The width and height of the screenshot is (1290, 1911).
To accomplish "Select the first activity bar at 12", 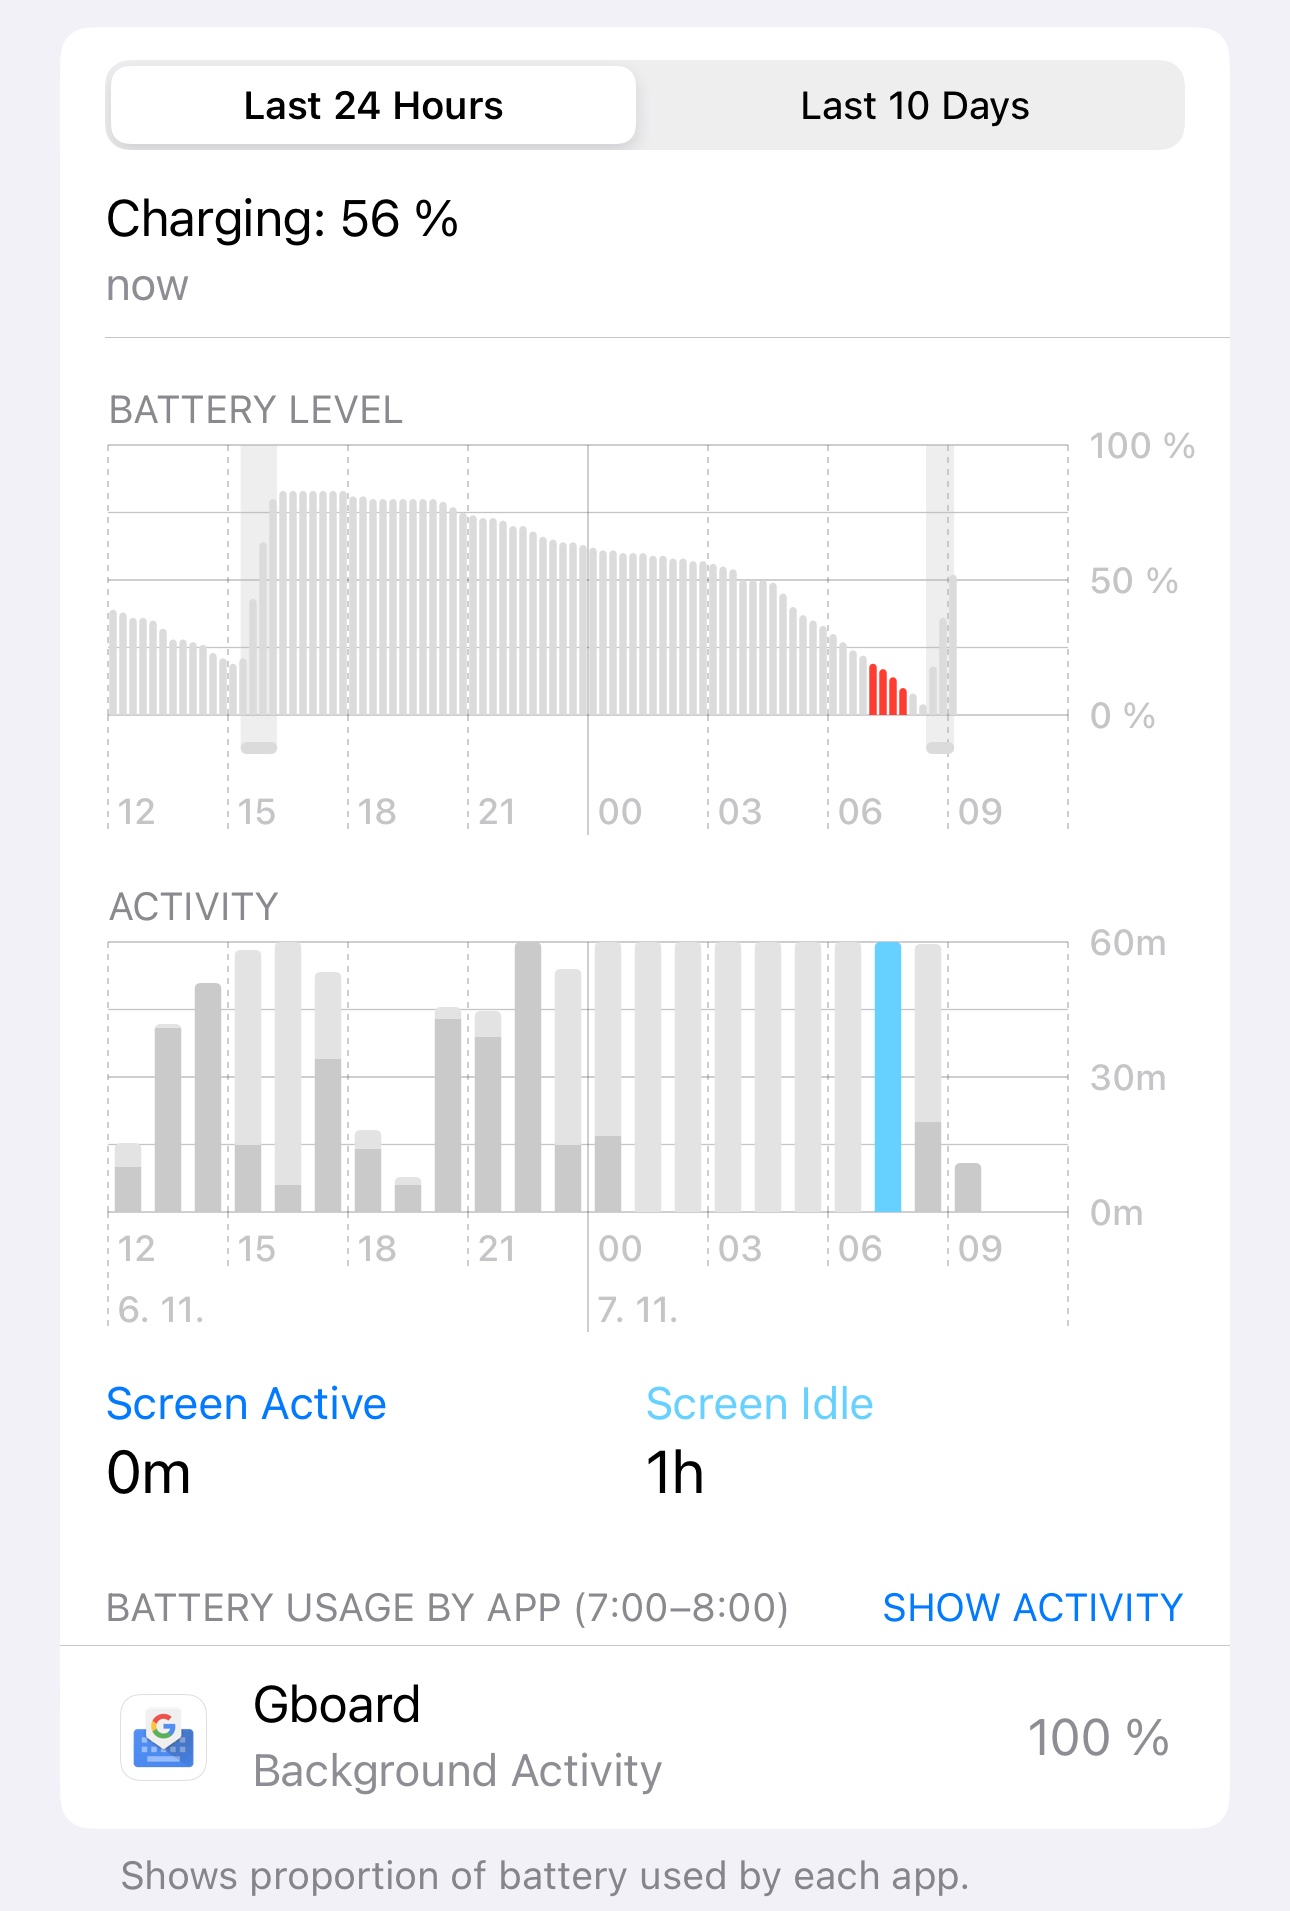I will (x=128, y=1178).
